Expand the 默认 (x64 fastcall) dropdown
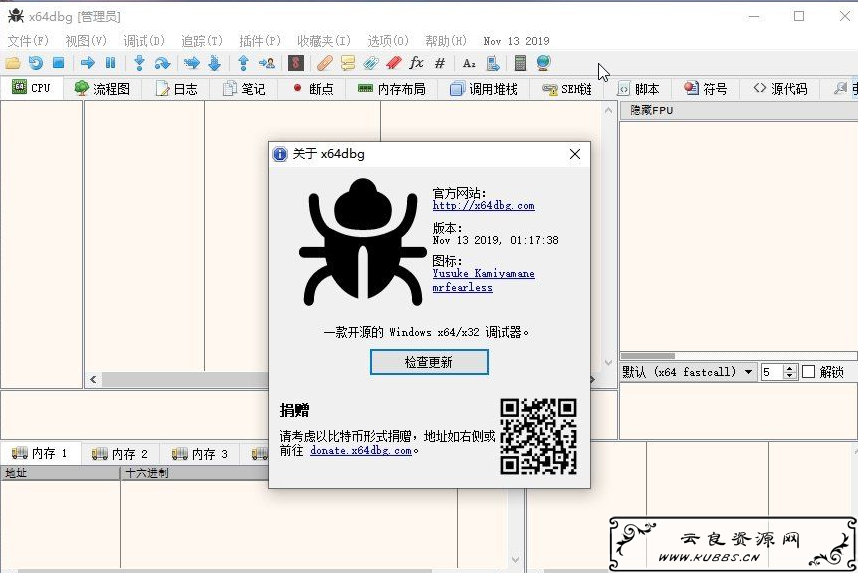858x573 pixels. [x=749, y=372]
